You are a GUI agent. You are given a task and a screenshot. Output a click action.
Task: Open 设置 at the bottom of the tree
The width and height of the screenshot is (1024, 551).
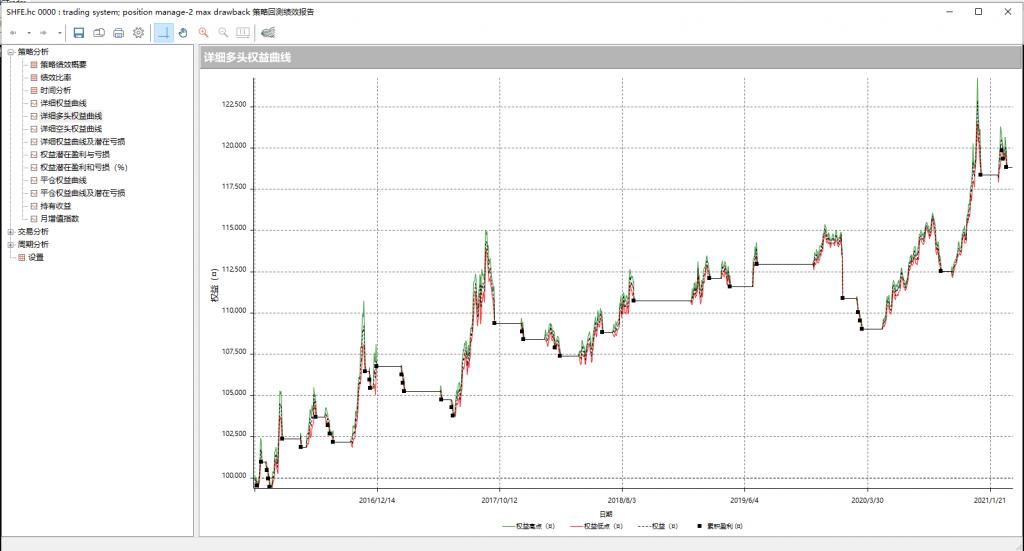pos(36,257)
